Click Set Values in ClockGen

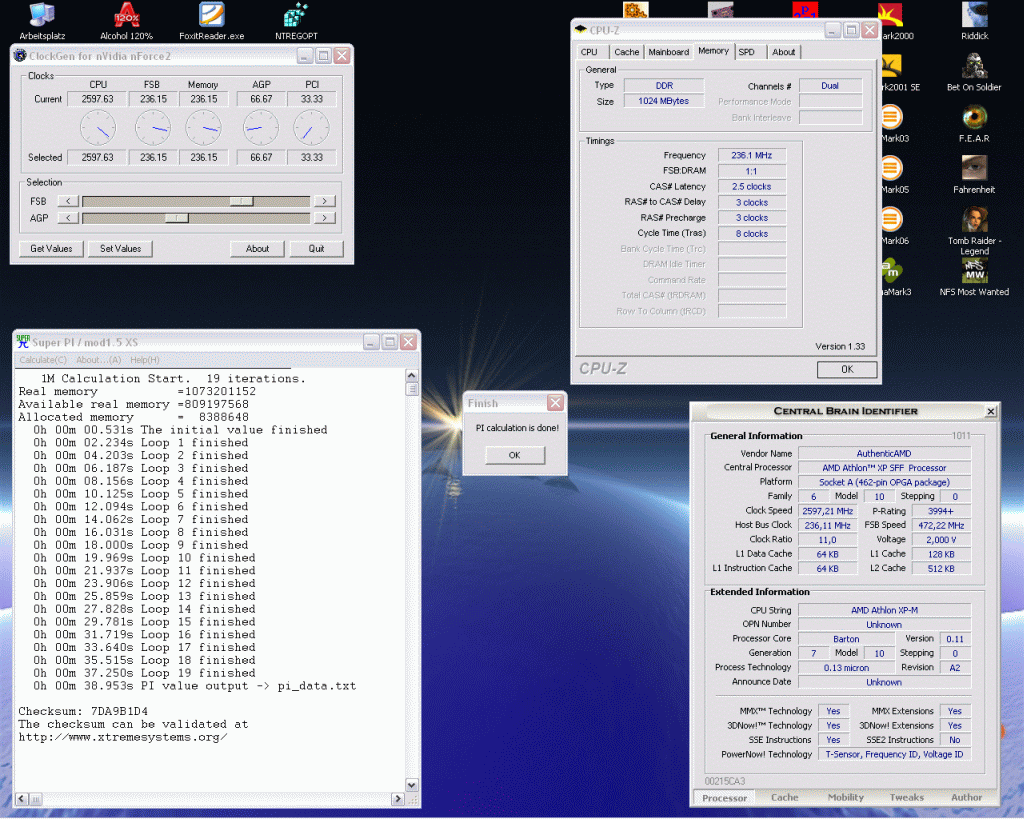click(120, 249)
